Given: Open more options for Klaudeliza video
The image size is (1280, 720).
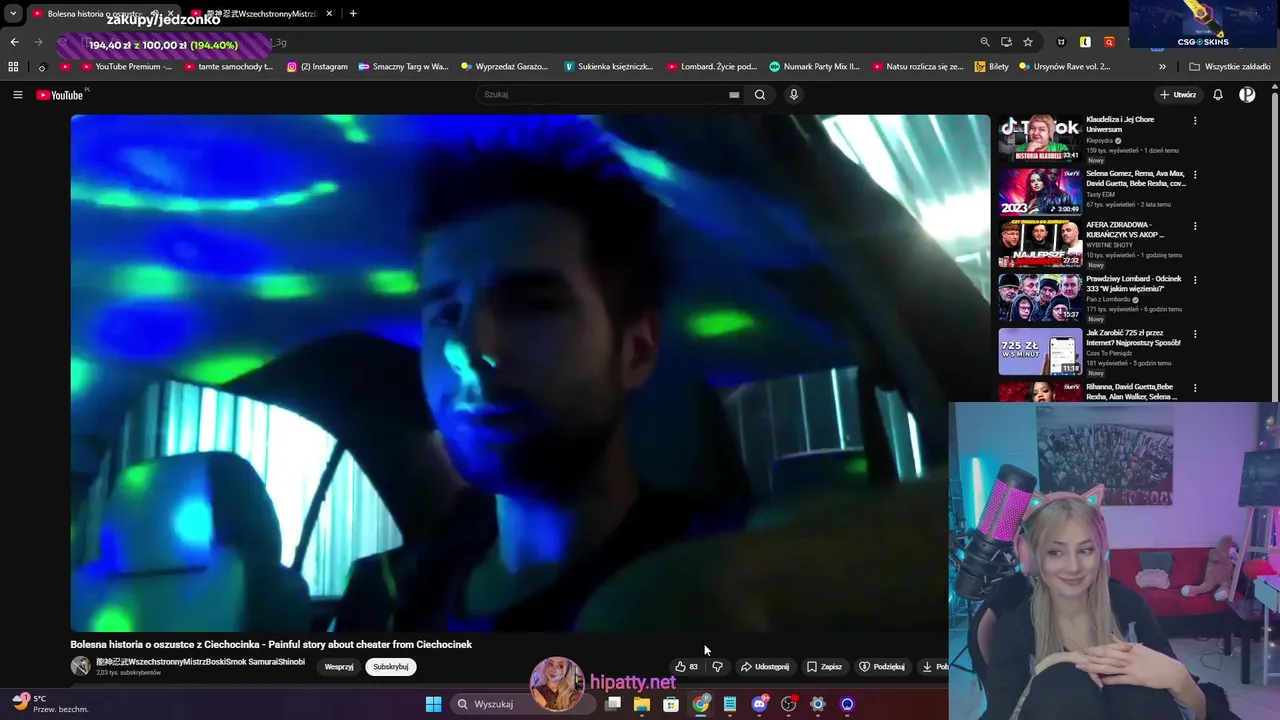Looking at the screenshot, I should [x=1195, y=121].
